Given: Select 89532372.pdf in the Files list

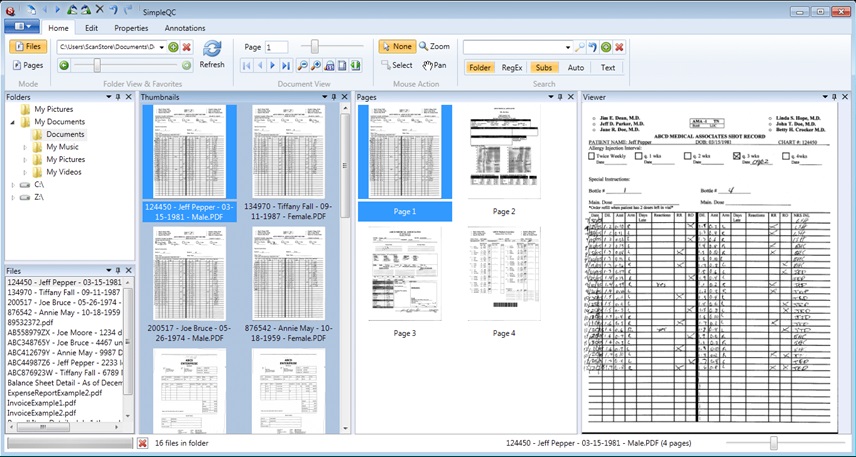Looking at the screenshot, I should click(30, 322).
